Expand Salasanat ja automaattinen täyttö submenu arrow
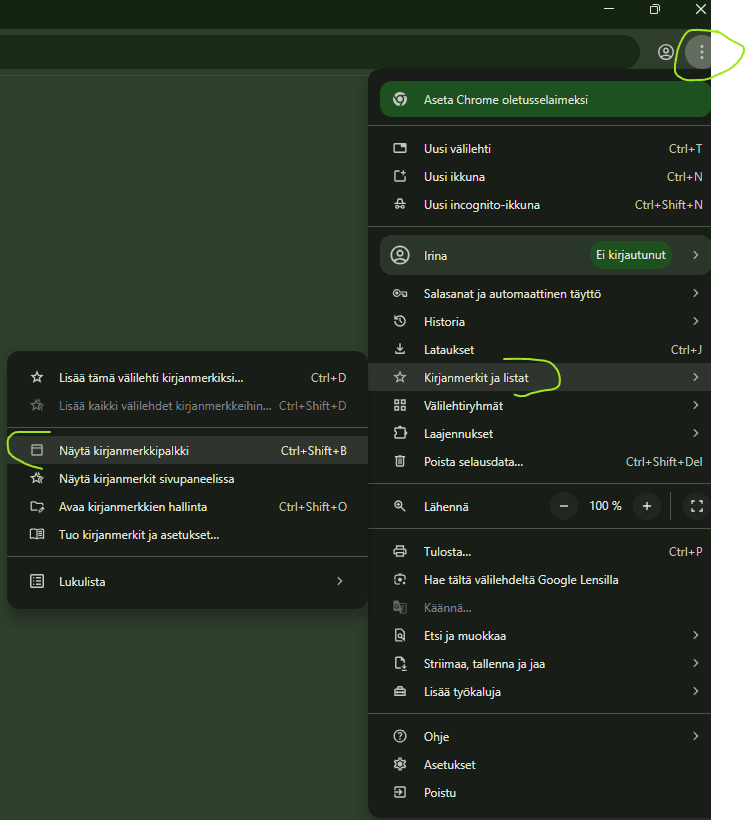 click(x=695, y=293)
